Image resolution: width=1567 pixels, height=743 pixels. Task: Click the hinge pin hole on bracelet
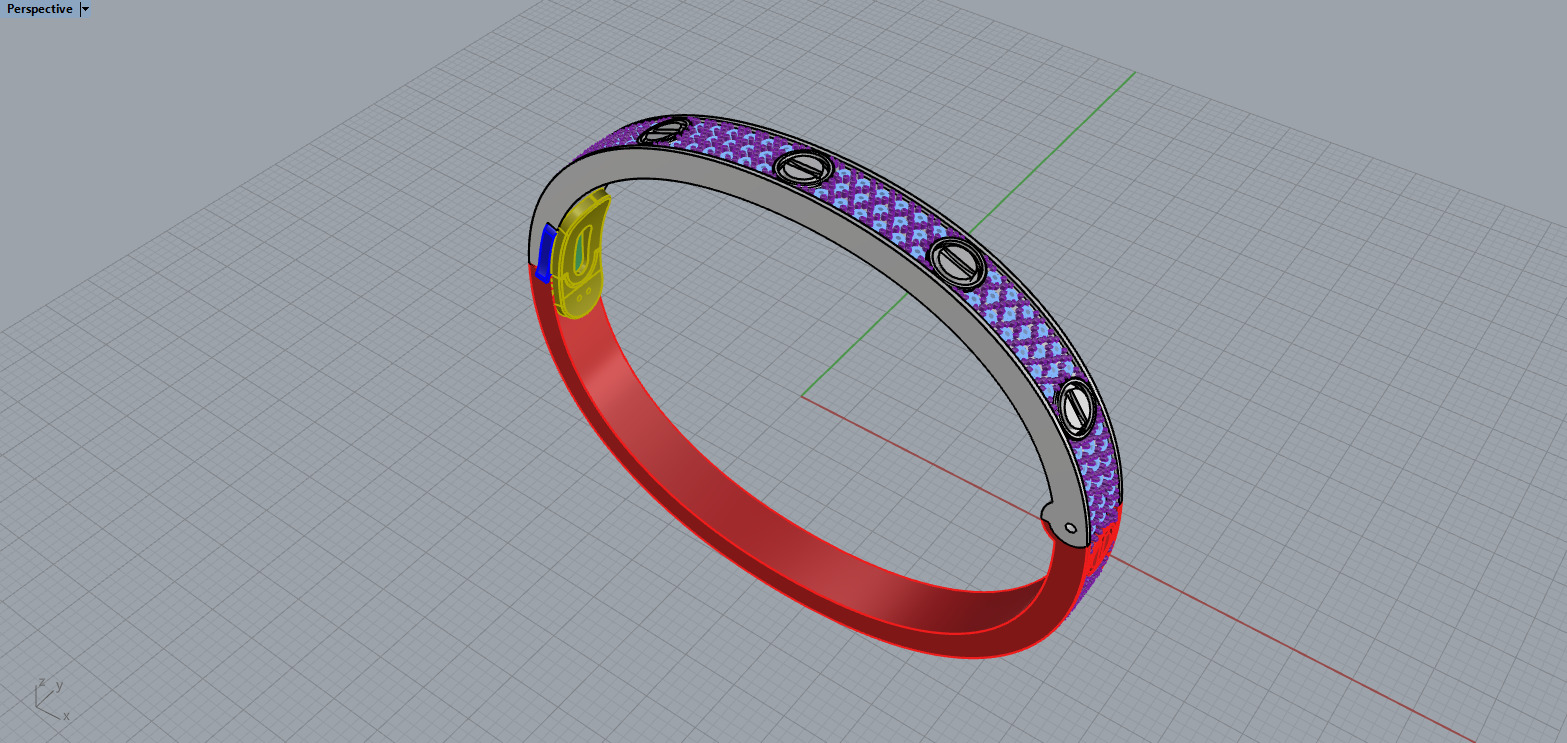(1071, 527)
